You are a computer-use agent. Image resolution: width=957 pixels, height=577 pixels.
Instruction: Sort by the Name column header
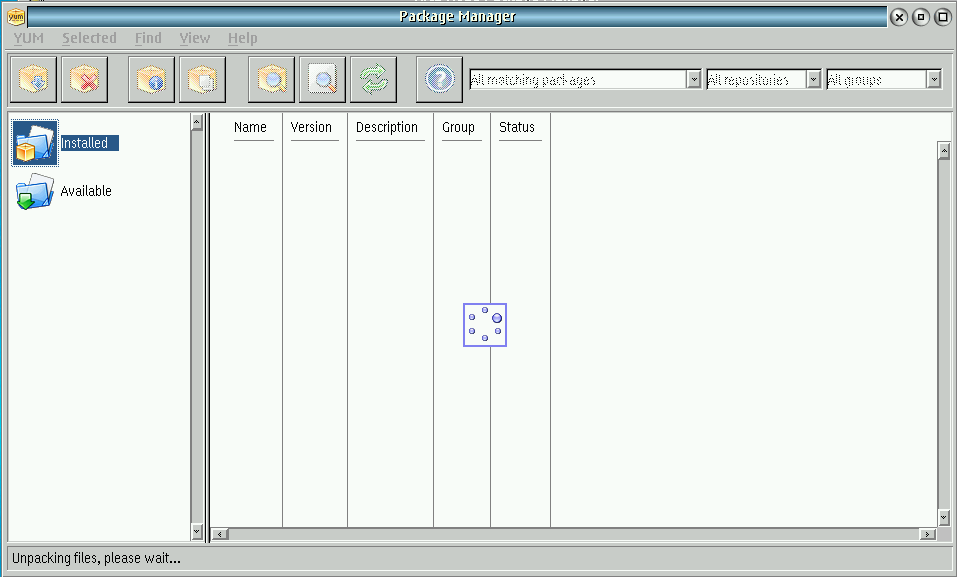pos(250,127)
